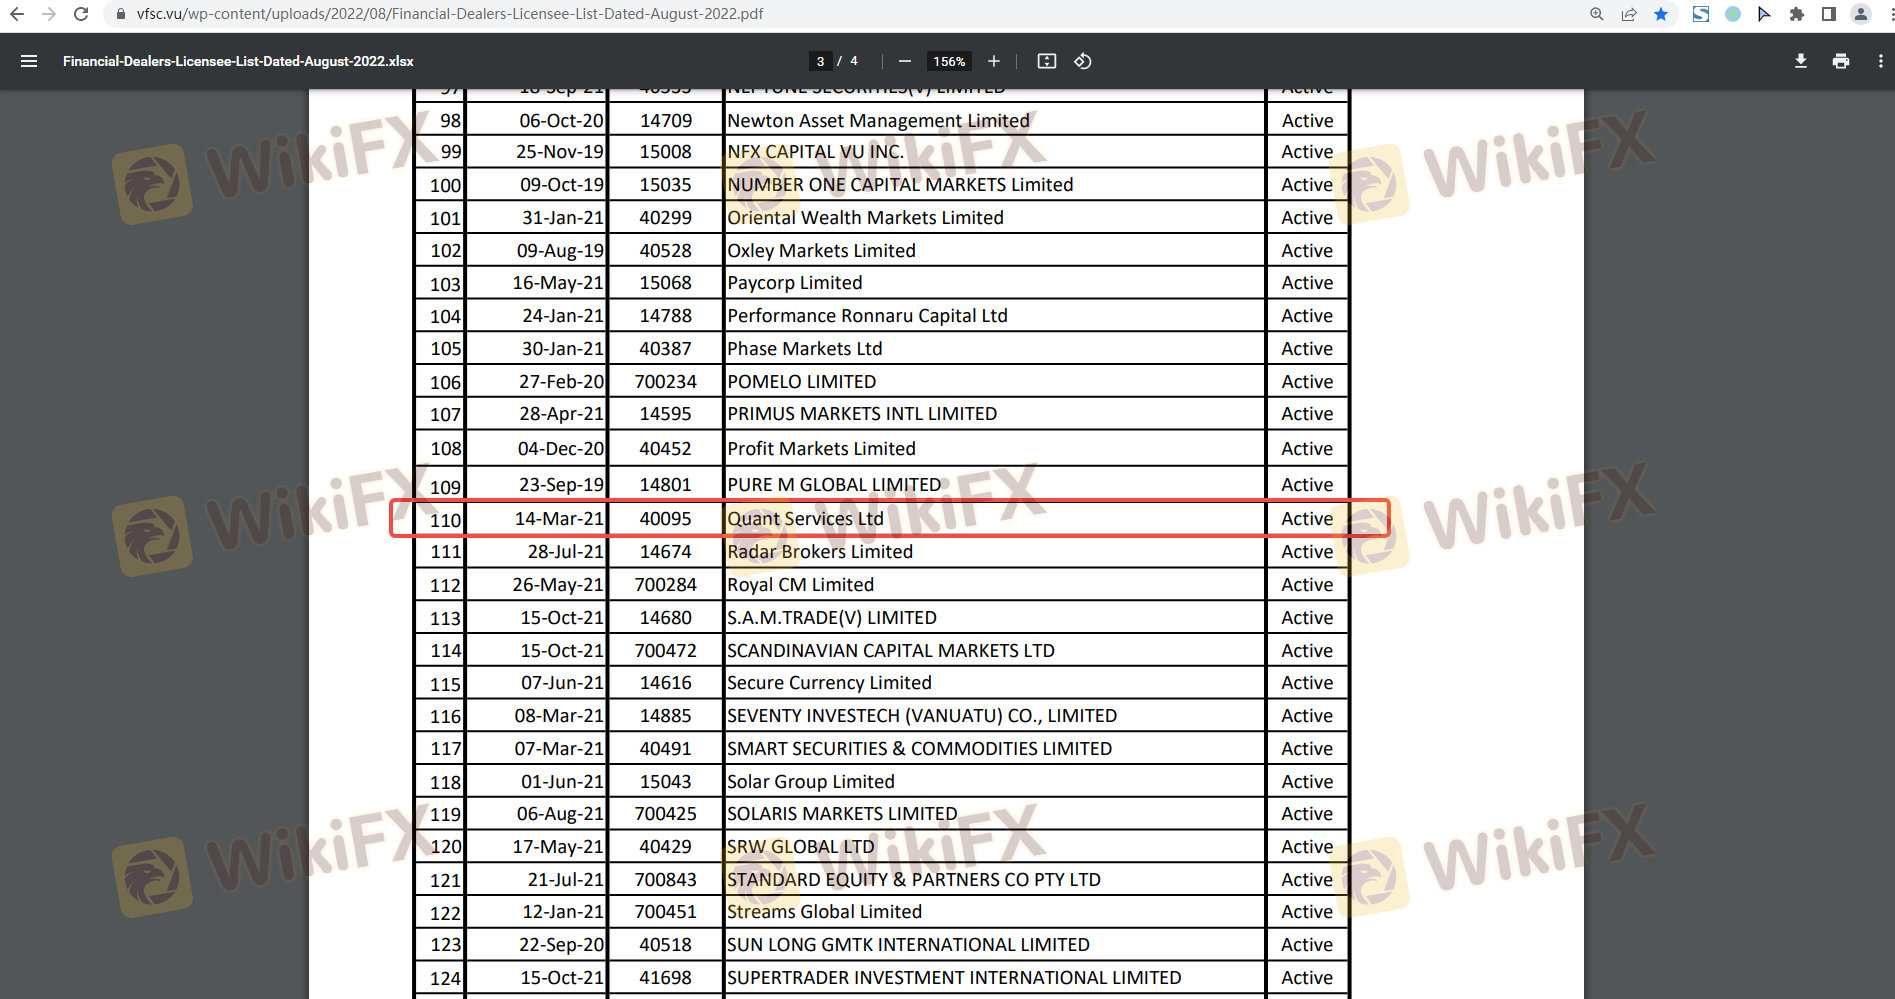Open PDF viewer more actions menu
Viewport: 1895px width, 999px height.
1880,61
